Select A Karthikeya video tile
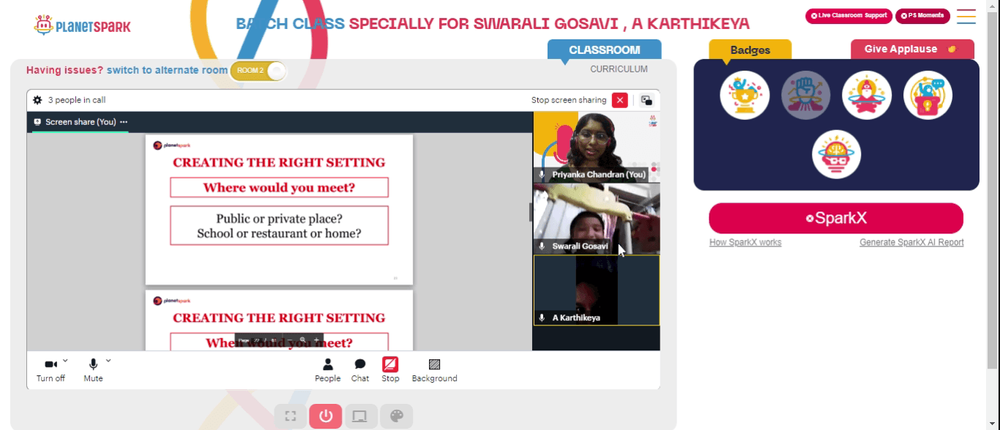Screen dimensions: 1000x430 coord(596,290)
